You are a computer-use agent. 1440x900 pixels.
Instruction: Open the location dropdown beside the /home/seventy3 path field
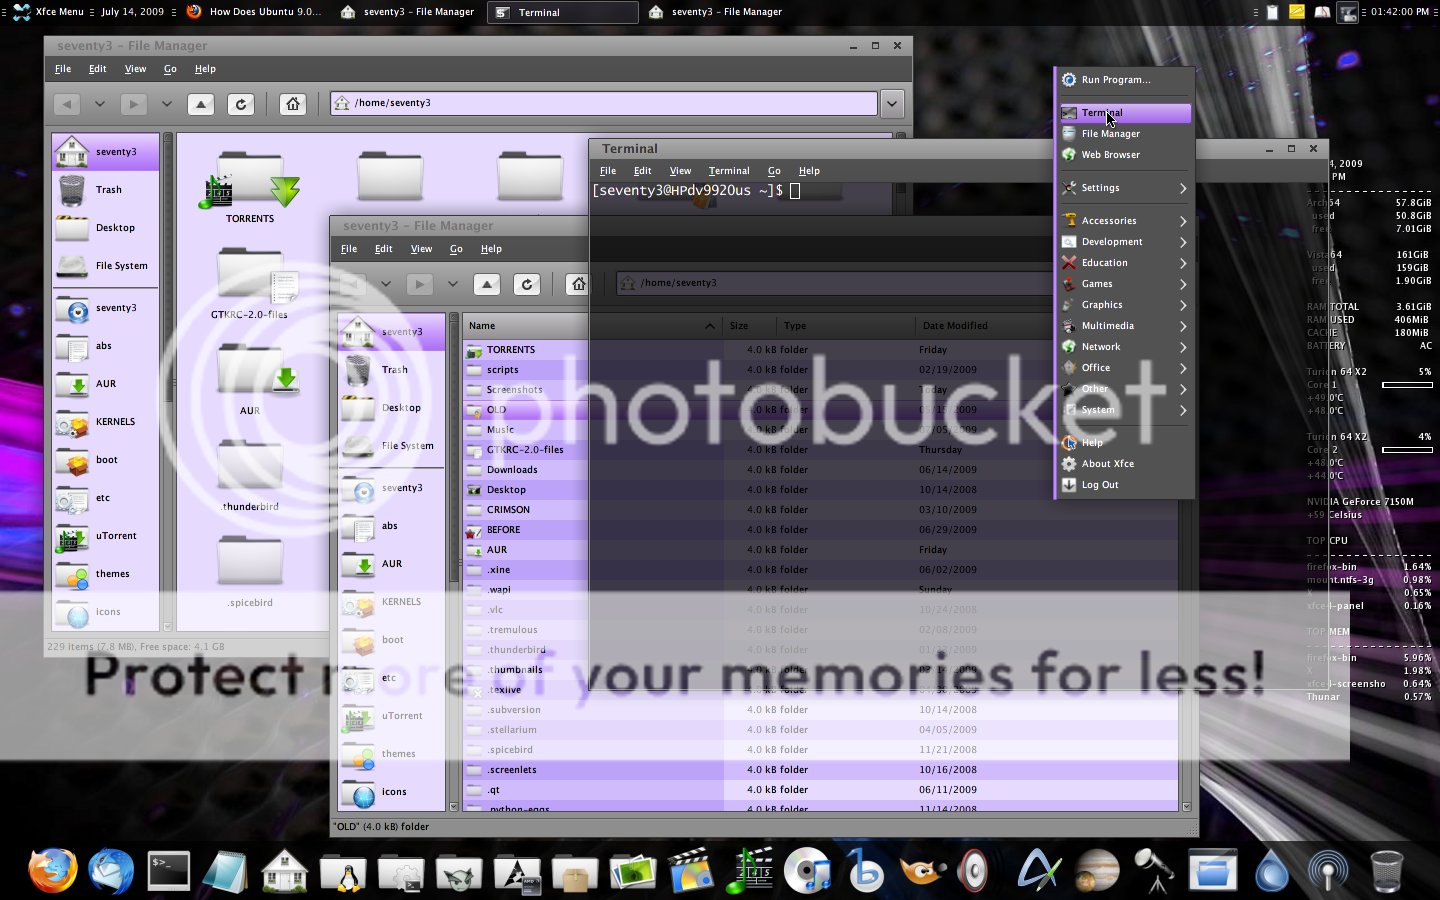click(892, 103)
